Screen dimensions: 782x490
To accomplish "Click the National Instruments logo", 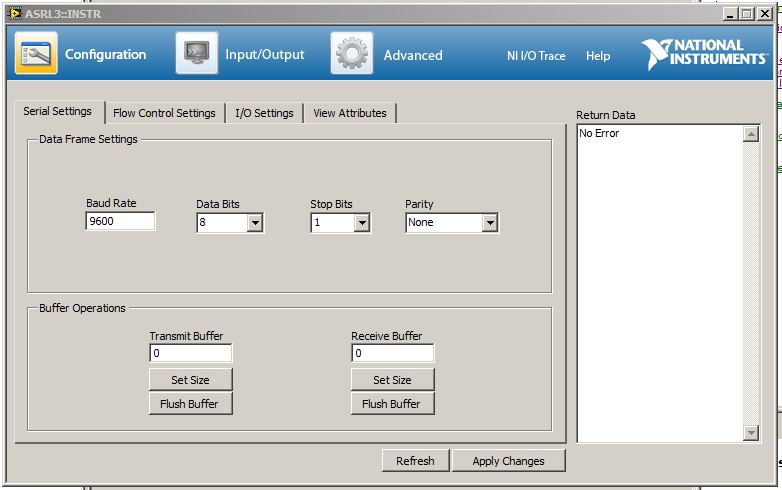I will pos(704,54).
